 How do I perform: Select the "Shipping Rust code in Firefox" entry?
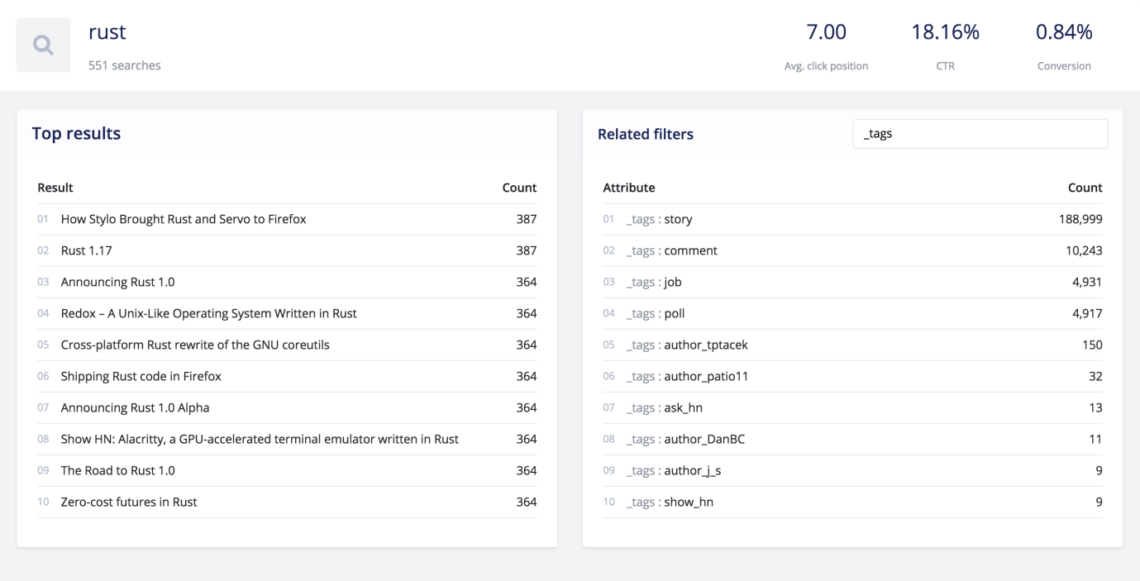[x=131, y=376]
